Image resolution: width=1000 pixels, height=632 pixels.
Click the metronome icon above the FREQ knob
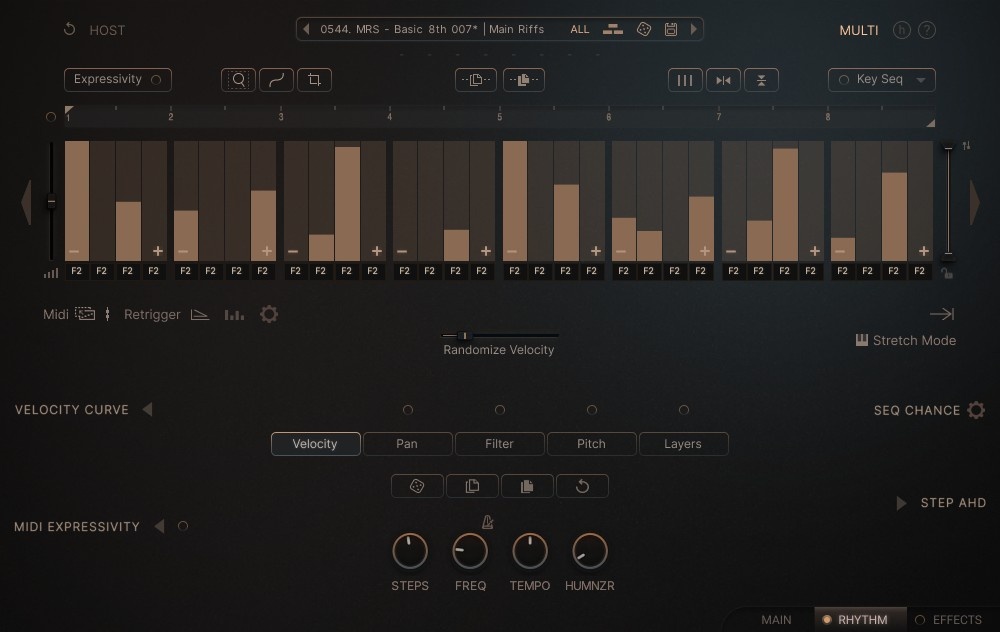[x=487, y=521]
